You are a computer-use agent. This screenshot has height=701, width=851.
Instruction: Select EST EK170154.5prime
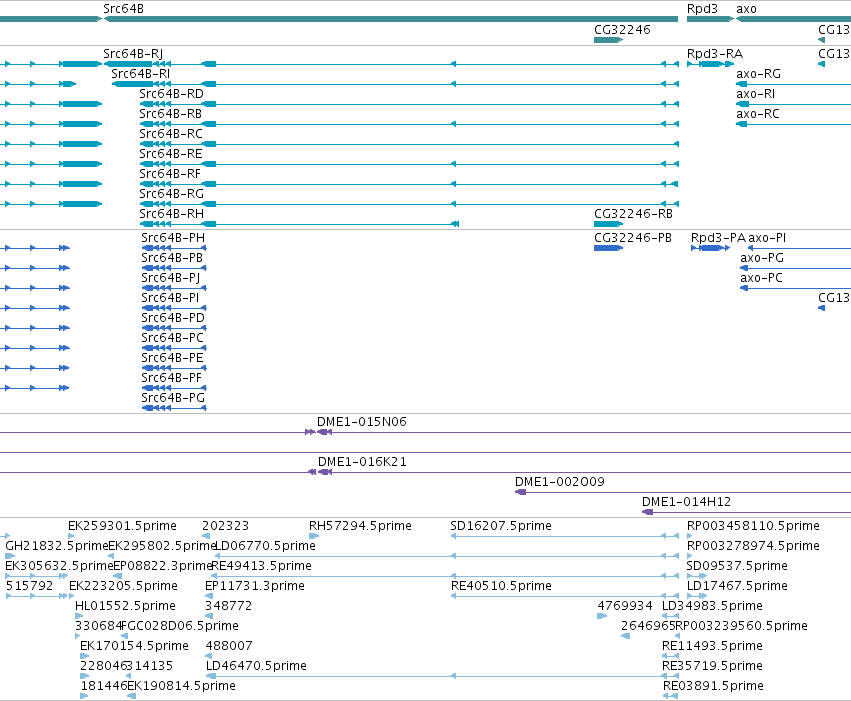pyautogui.click(x=134, y=647)
